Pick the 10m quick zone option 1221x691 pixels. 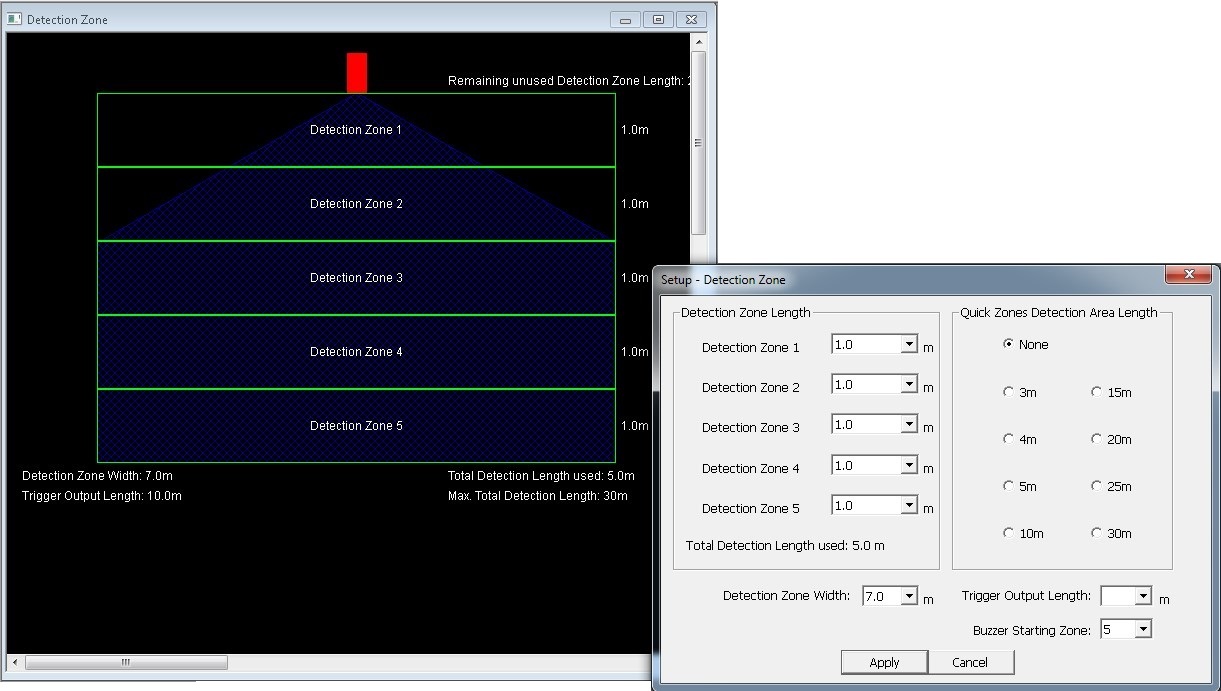click(x=1008, y=533)
